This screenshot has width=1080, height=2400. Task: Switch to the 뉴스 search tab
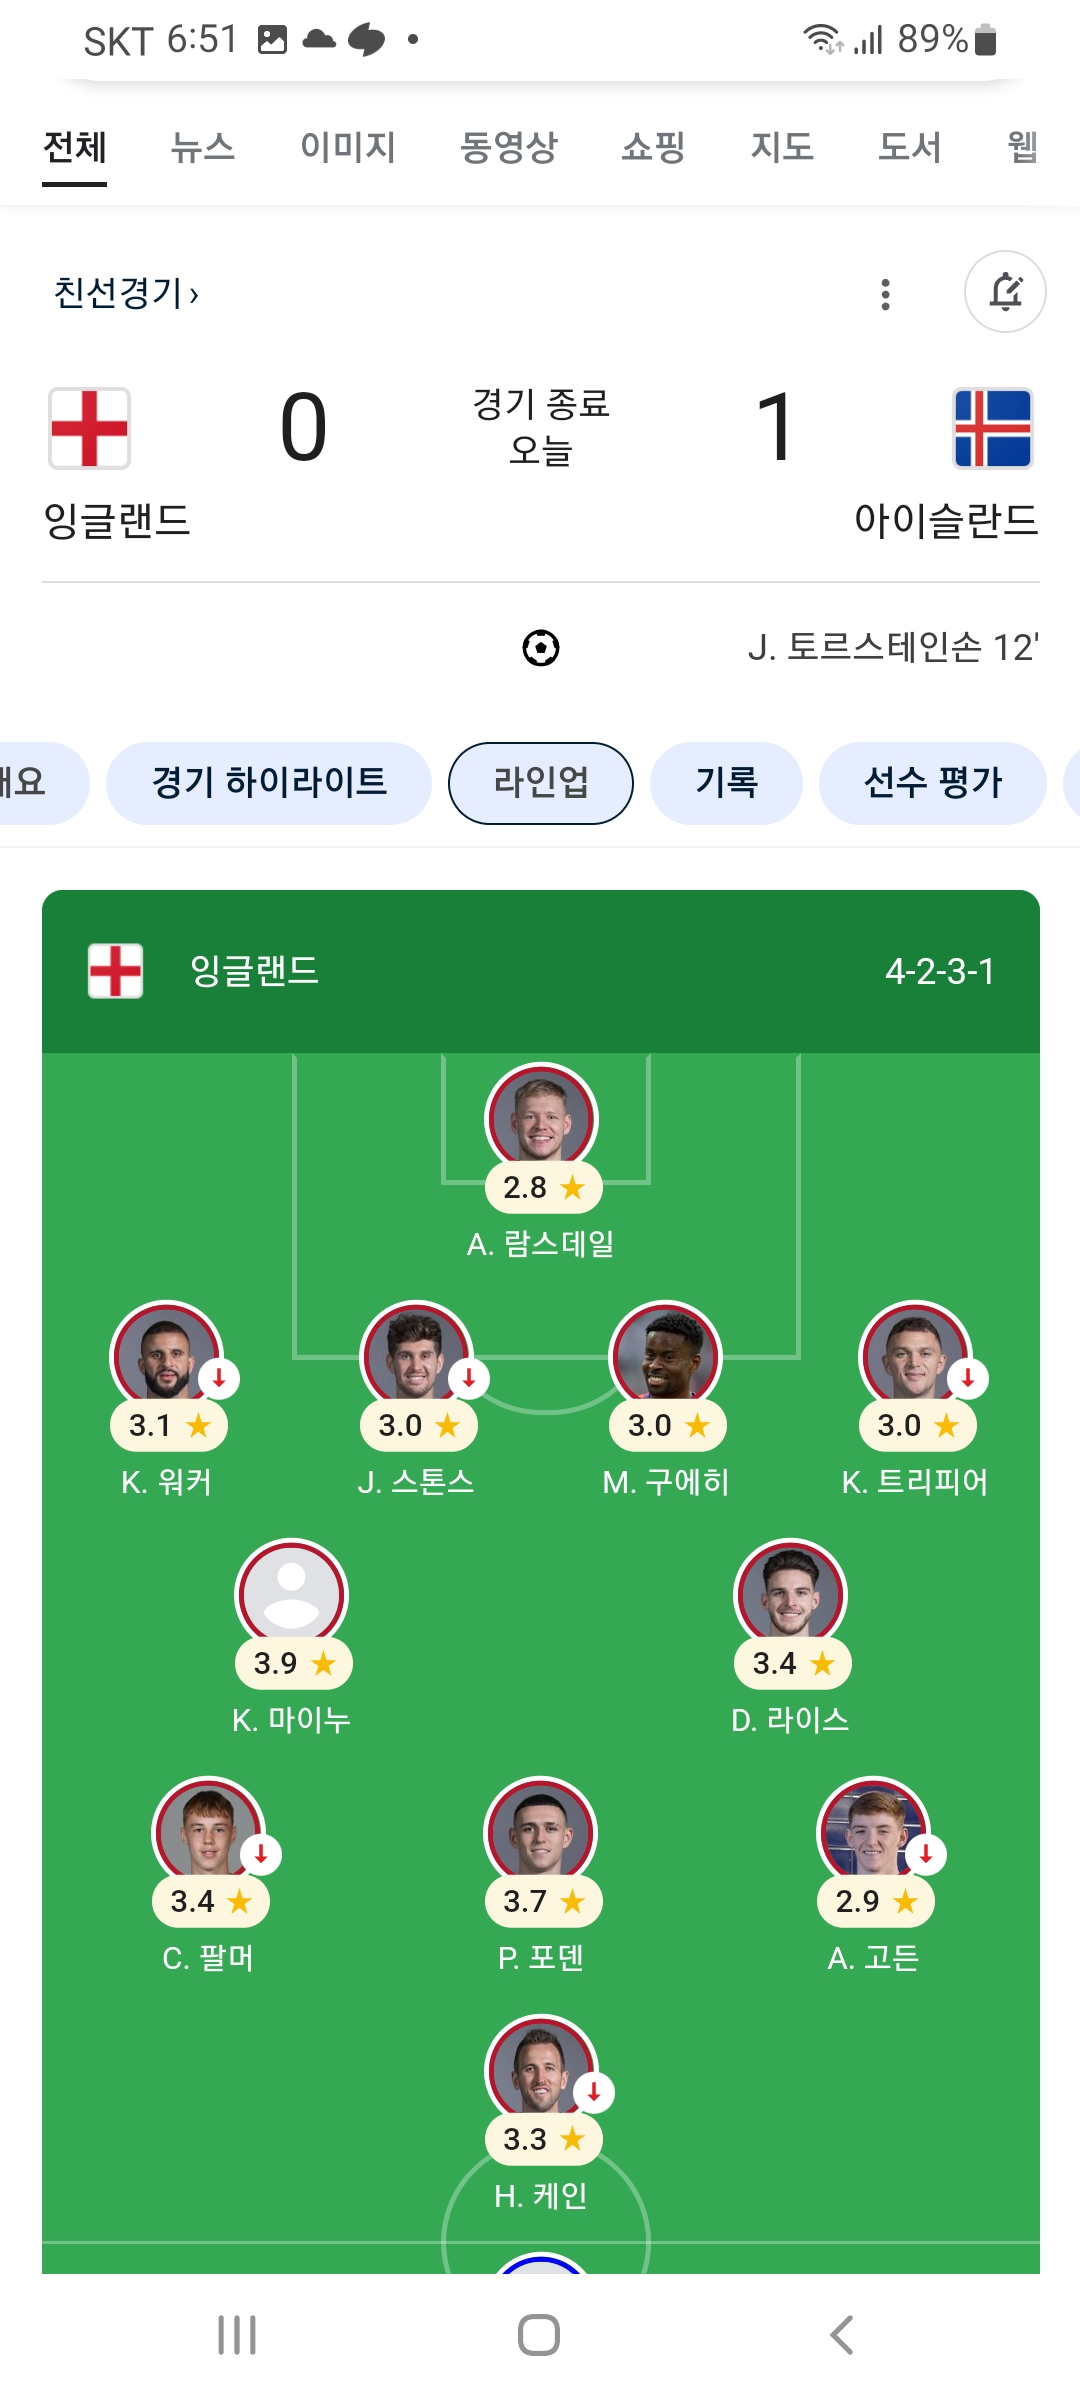click(x=202, y=147)
